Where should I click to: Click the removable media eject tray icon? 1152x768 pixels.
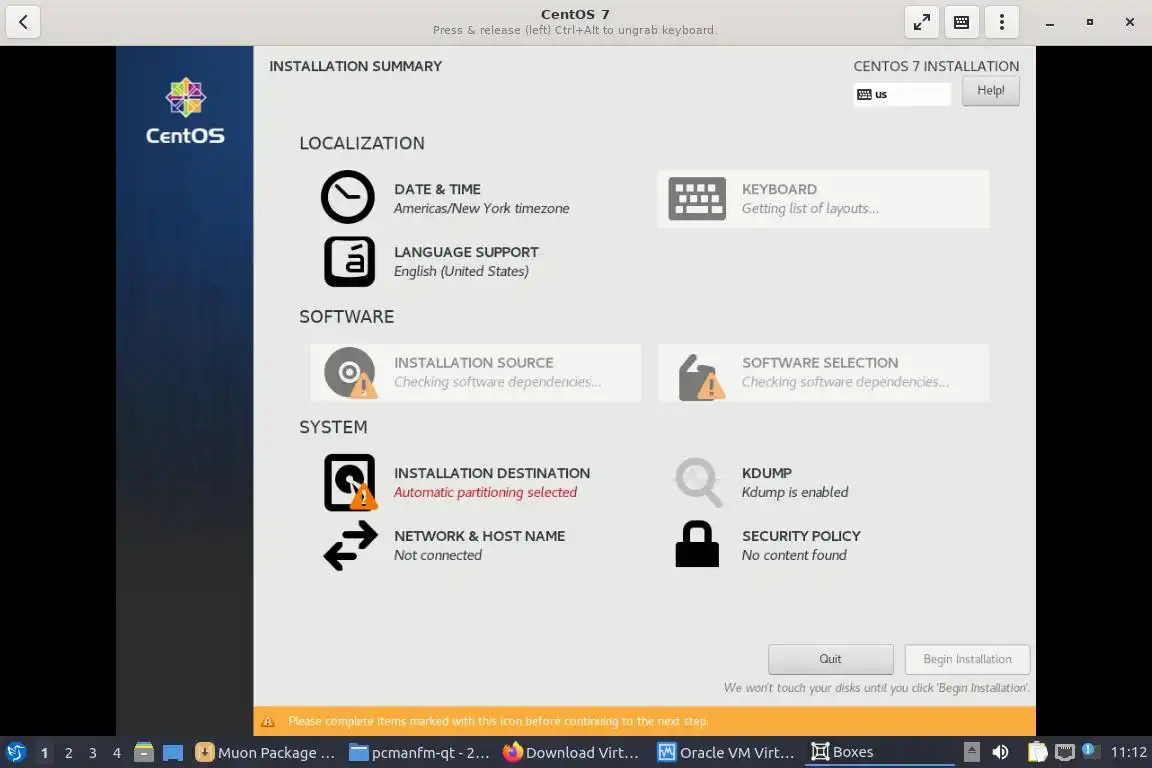click(971, 752)
